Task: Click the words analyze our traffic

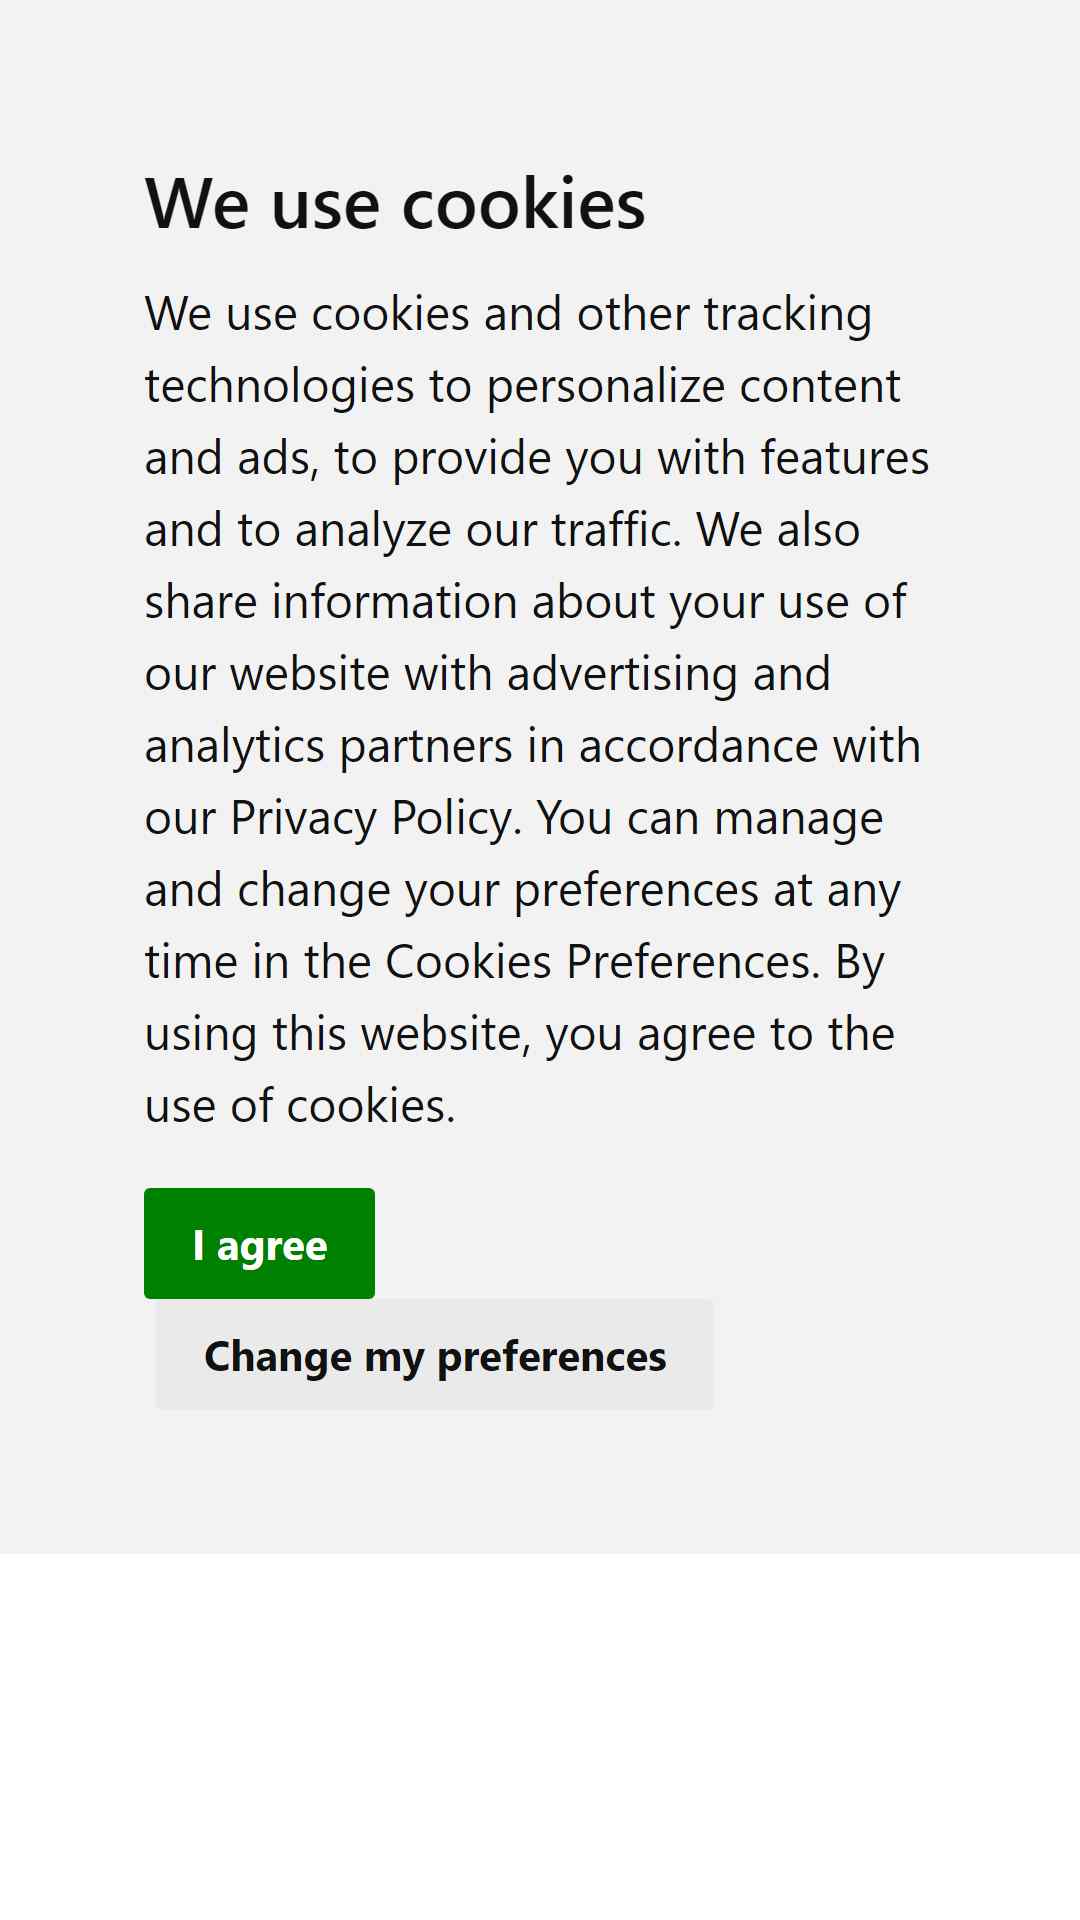Action: pos(488,530)
